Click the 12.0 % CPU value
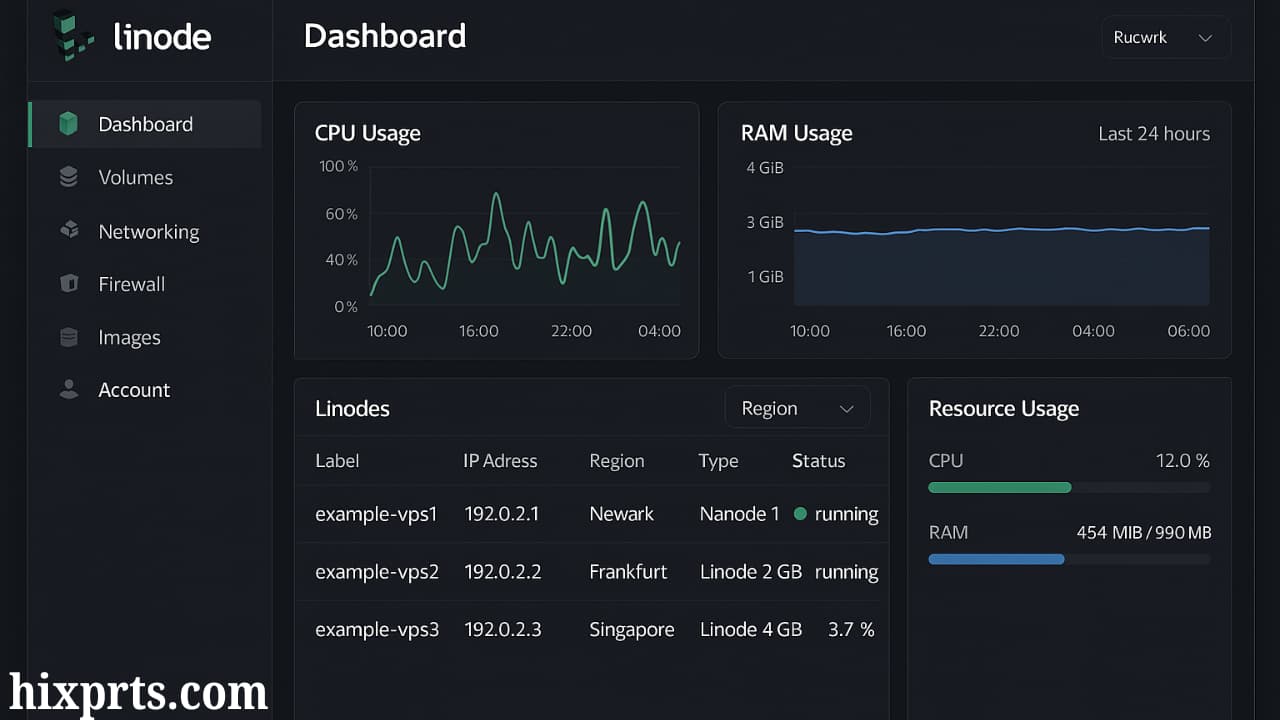This screenshot has height=720, width=1280. tap(1183, 461)
